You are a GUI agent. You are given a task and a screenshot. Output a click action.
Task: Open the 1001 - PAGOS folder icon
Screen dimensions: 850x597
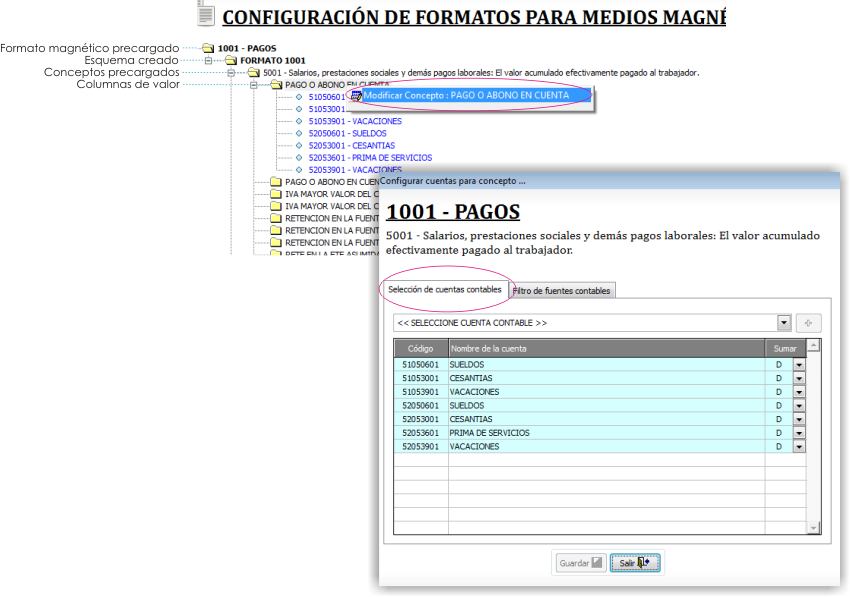pyautogui.click(x=209, y=48)
